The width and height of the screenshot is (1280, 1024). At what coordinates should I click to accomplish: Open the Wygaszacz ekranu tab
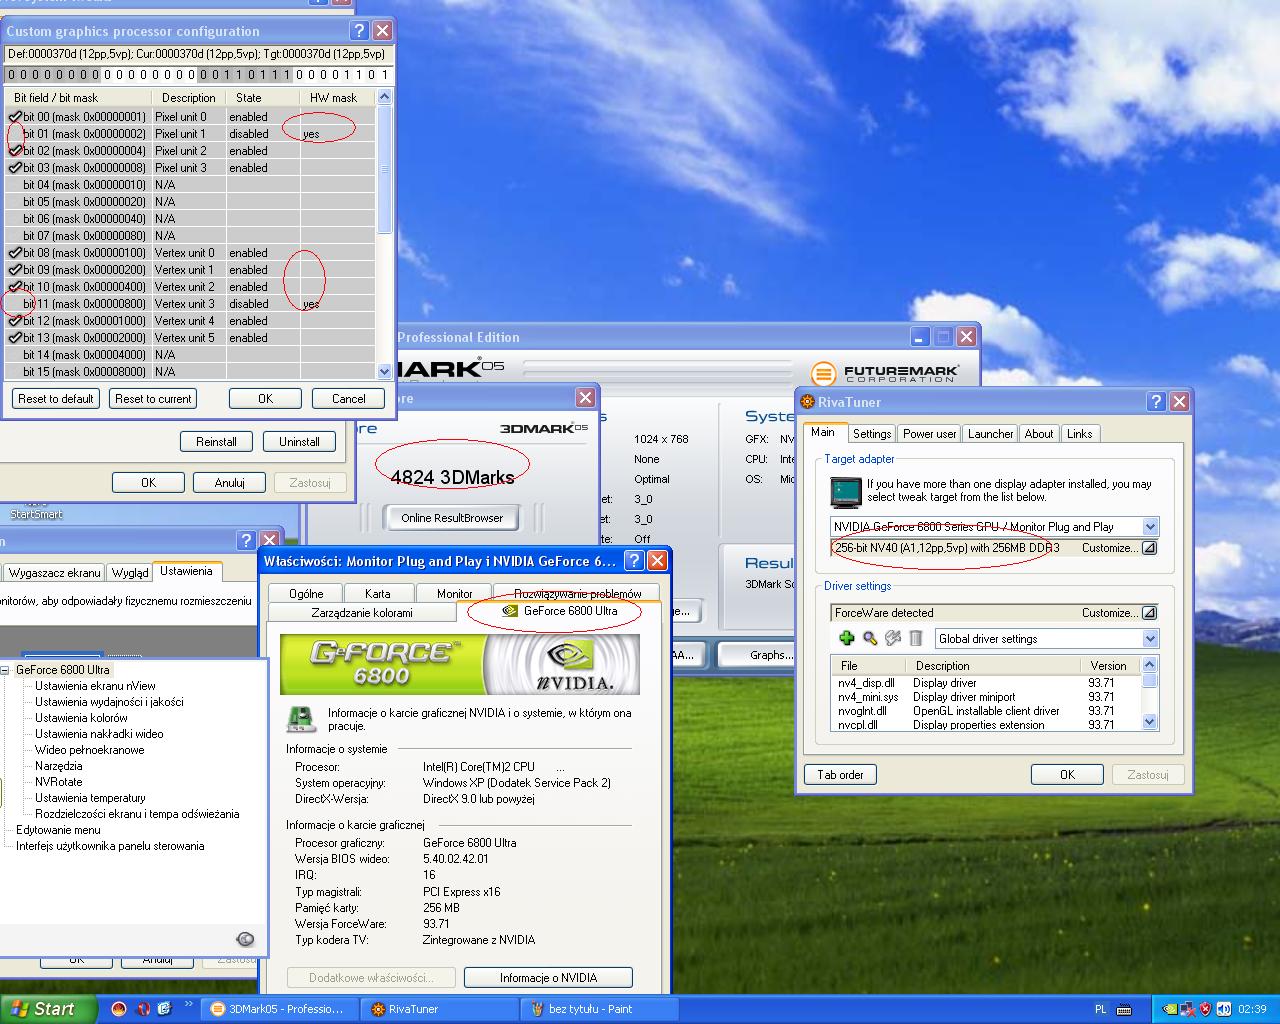tap(55, 573)
